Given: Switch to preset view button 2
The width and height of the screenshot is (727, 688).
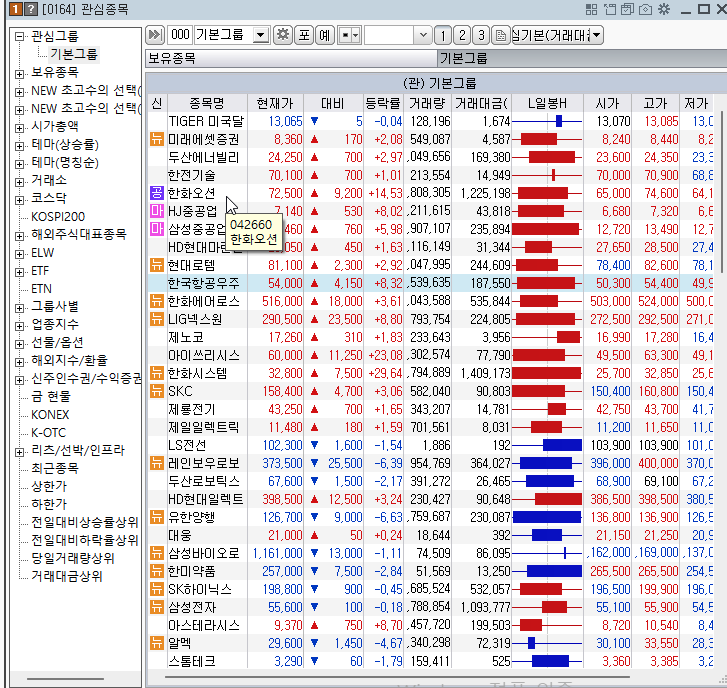Looking at the screenshot, I should pyautogui.click(x=463, y=35).
